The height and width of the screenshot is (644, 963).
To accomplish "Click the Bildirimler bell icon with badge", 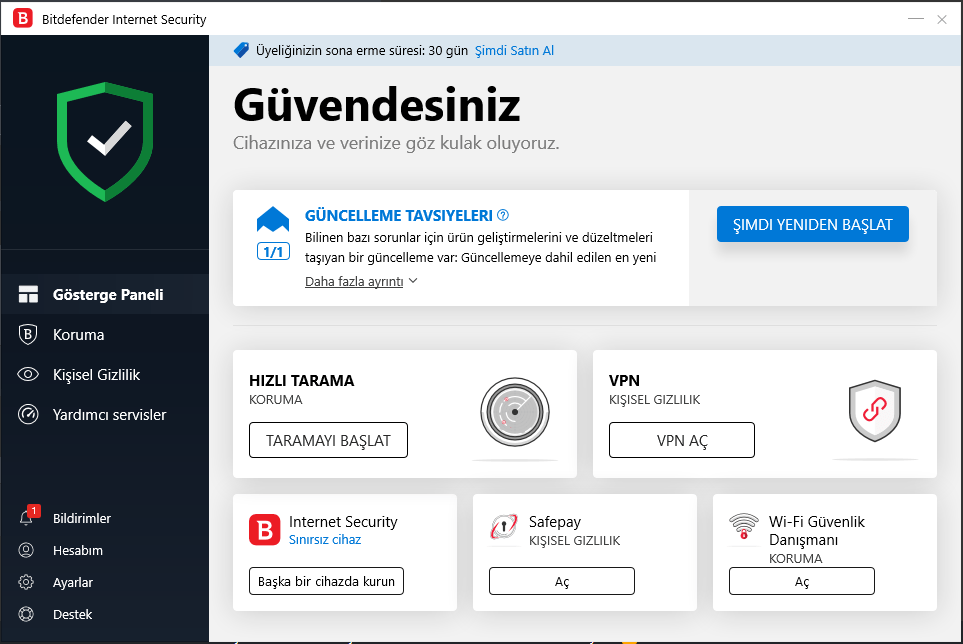I will 28,516.
